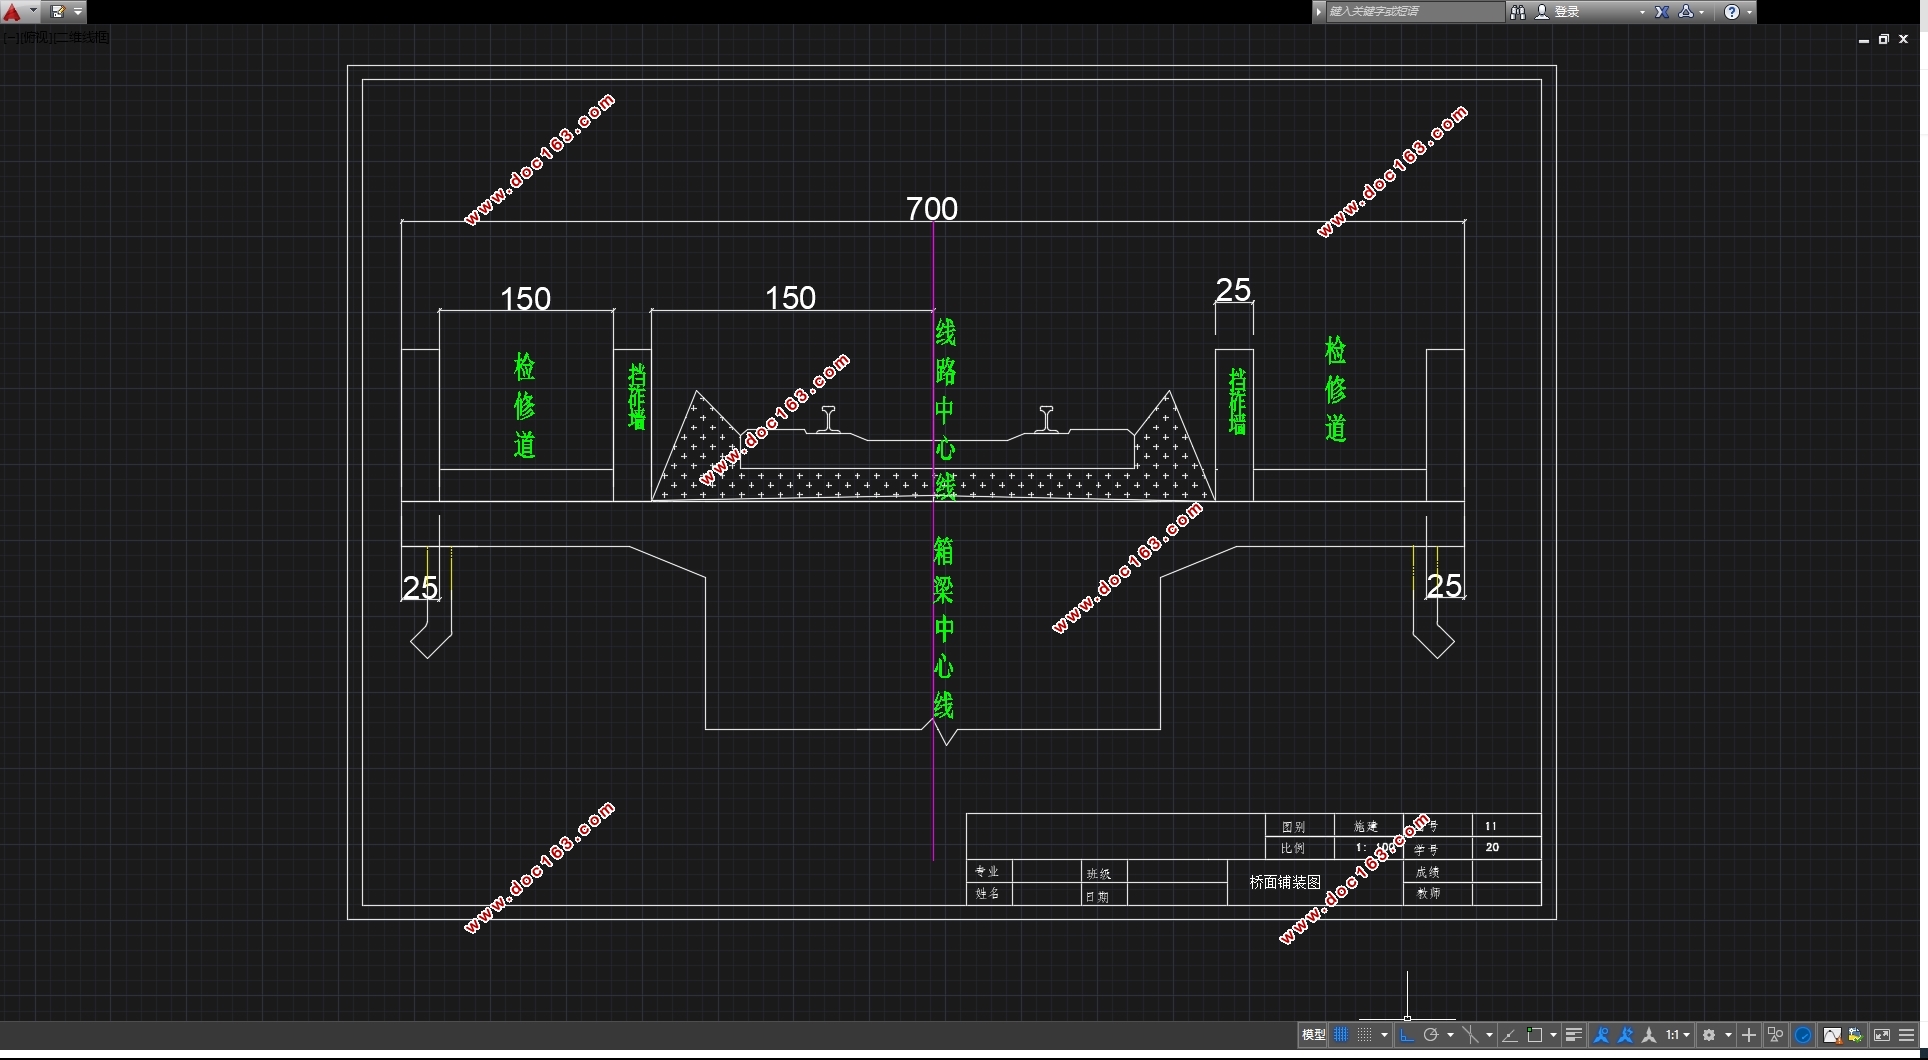Toggle polar tracking icon

click(1431, 1035)
